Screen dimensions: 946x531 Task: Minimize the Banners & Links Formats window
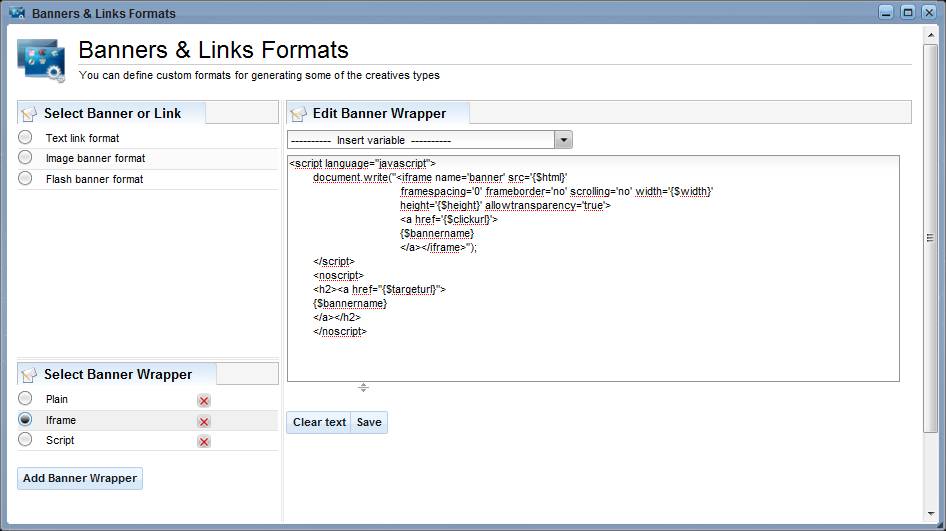point(886,12)
